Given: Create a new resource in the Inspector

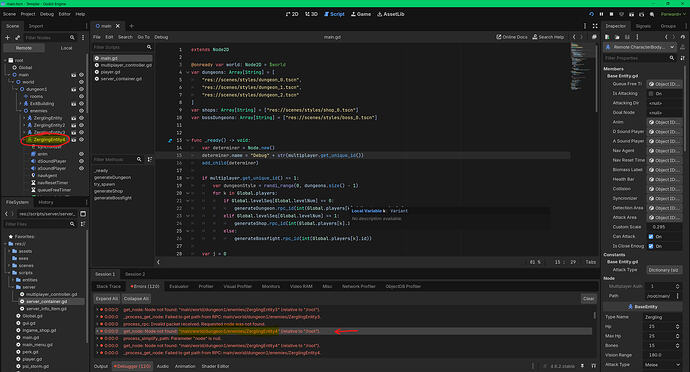Looking at the screenshot, I should tap(607, 37).
